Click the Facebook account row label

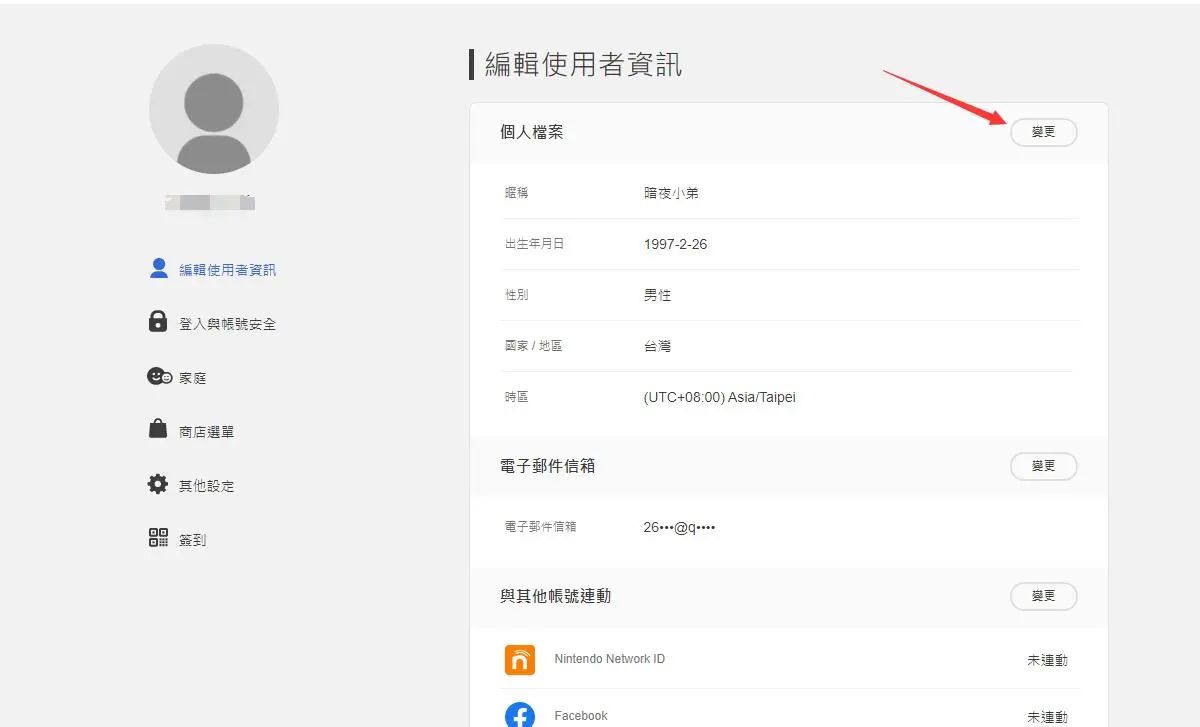[581, 714]
